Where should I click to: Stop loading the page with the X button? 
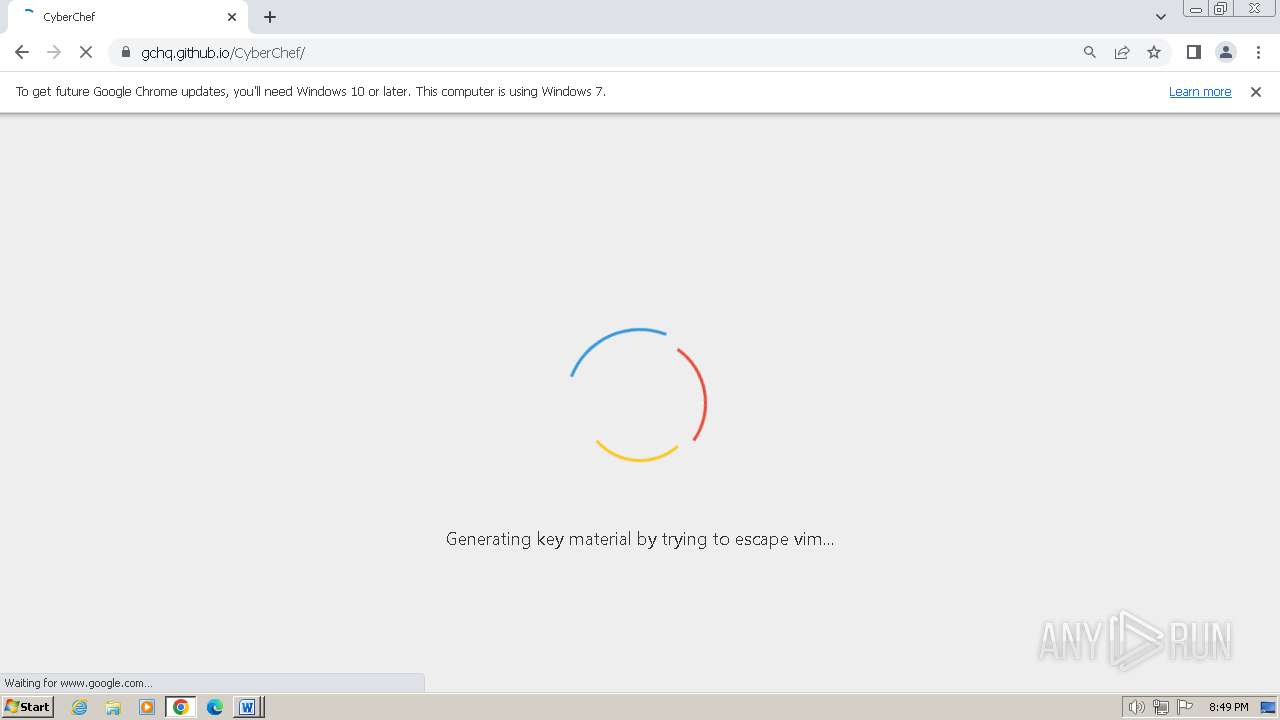click(86, 52)
